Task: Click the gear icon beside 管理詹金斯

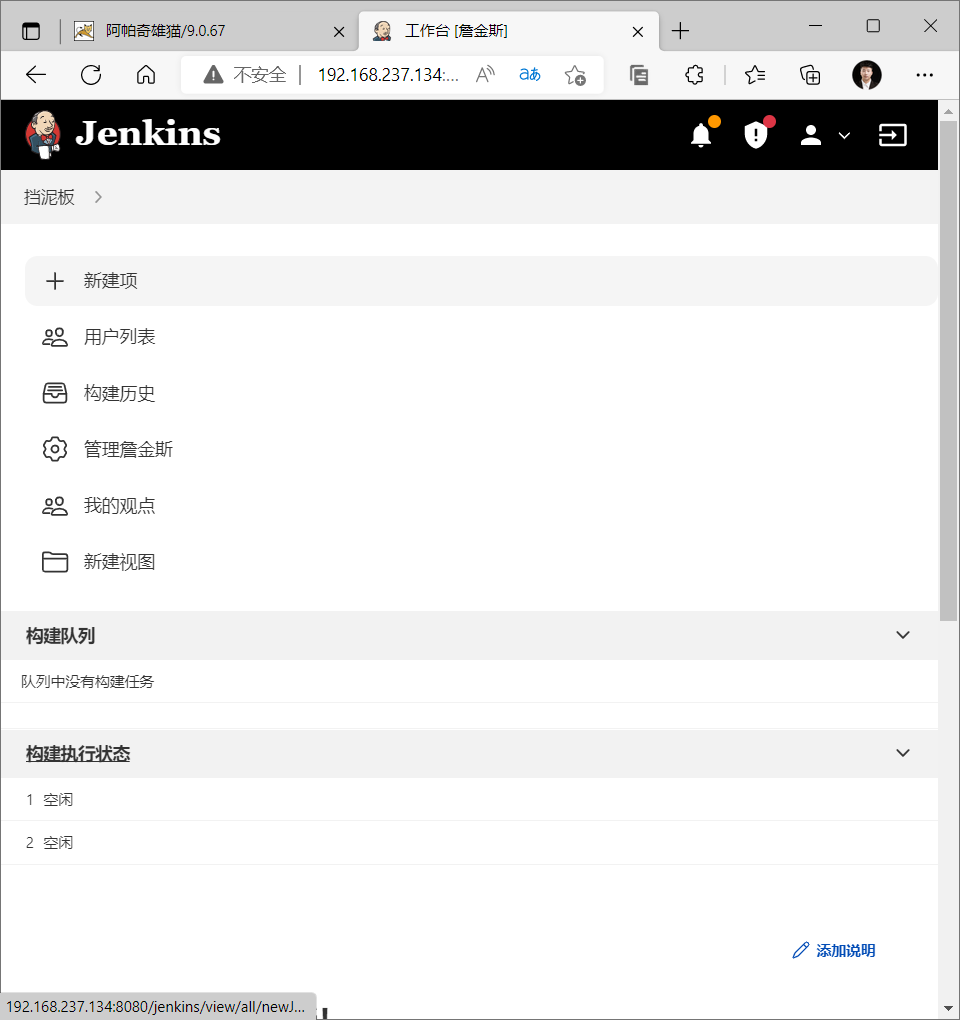Action: click(55, 450)
